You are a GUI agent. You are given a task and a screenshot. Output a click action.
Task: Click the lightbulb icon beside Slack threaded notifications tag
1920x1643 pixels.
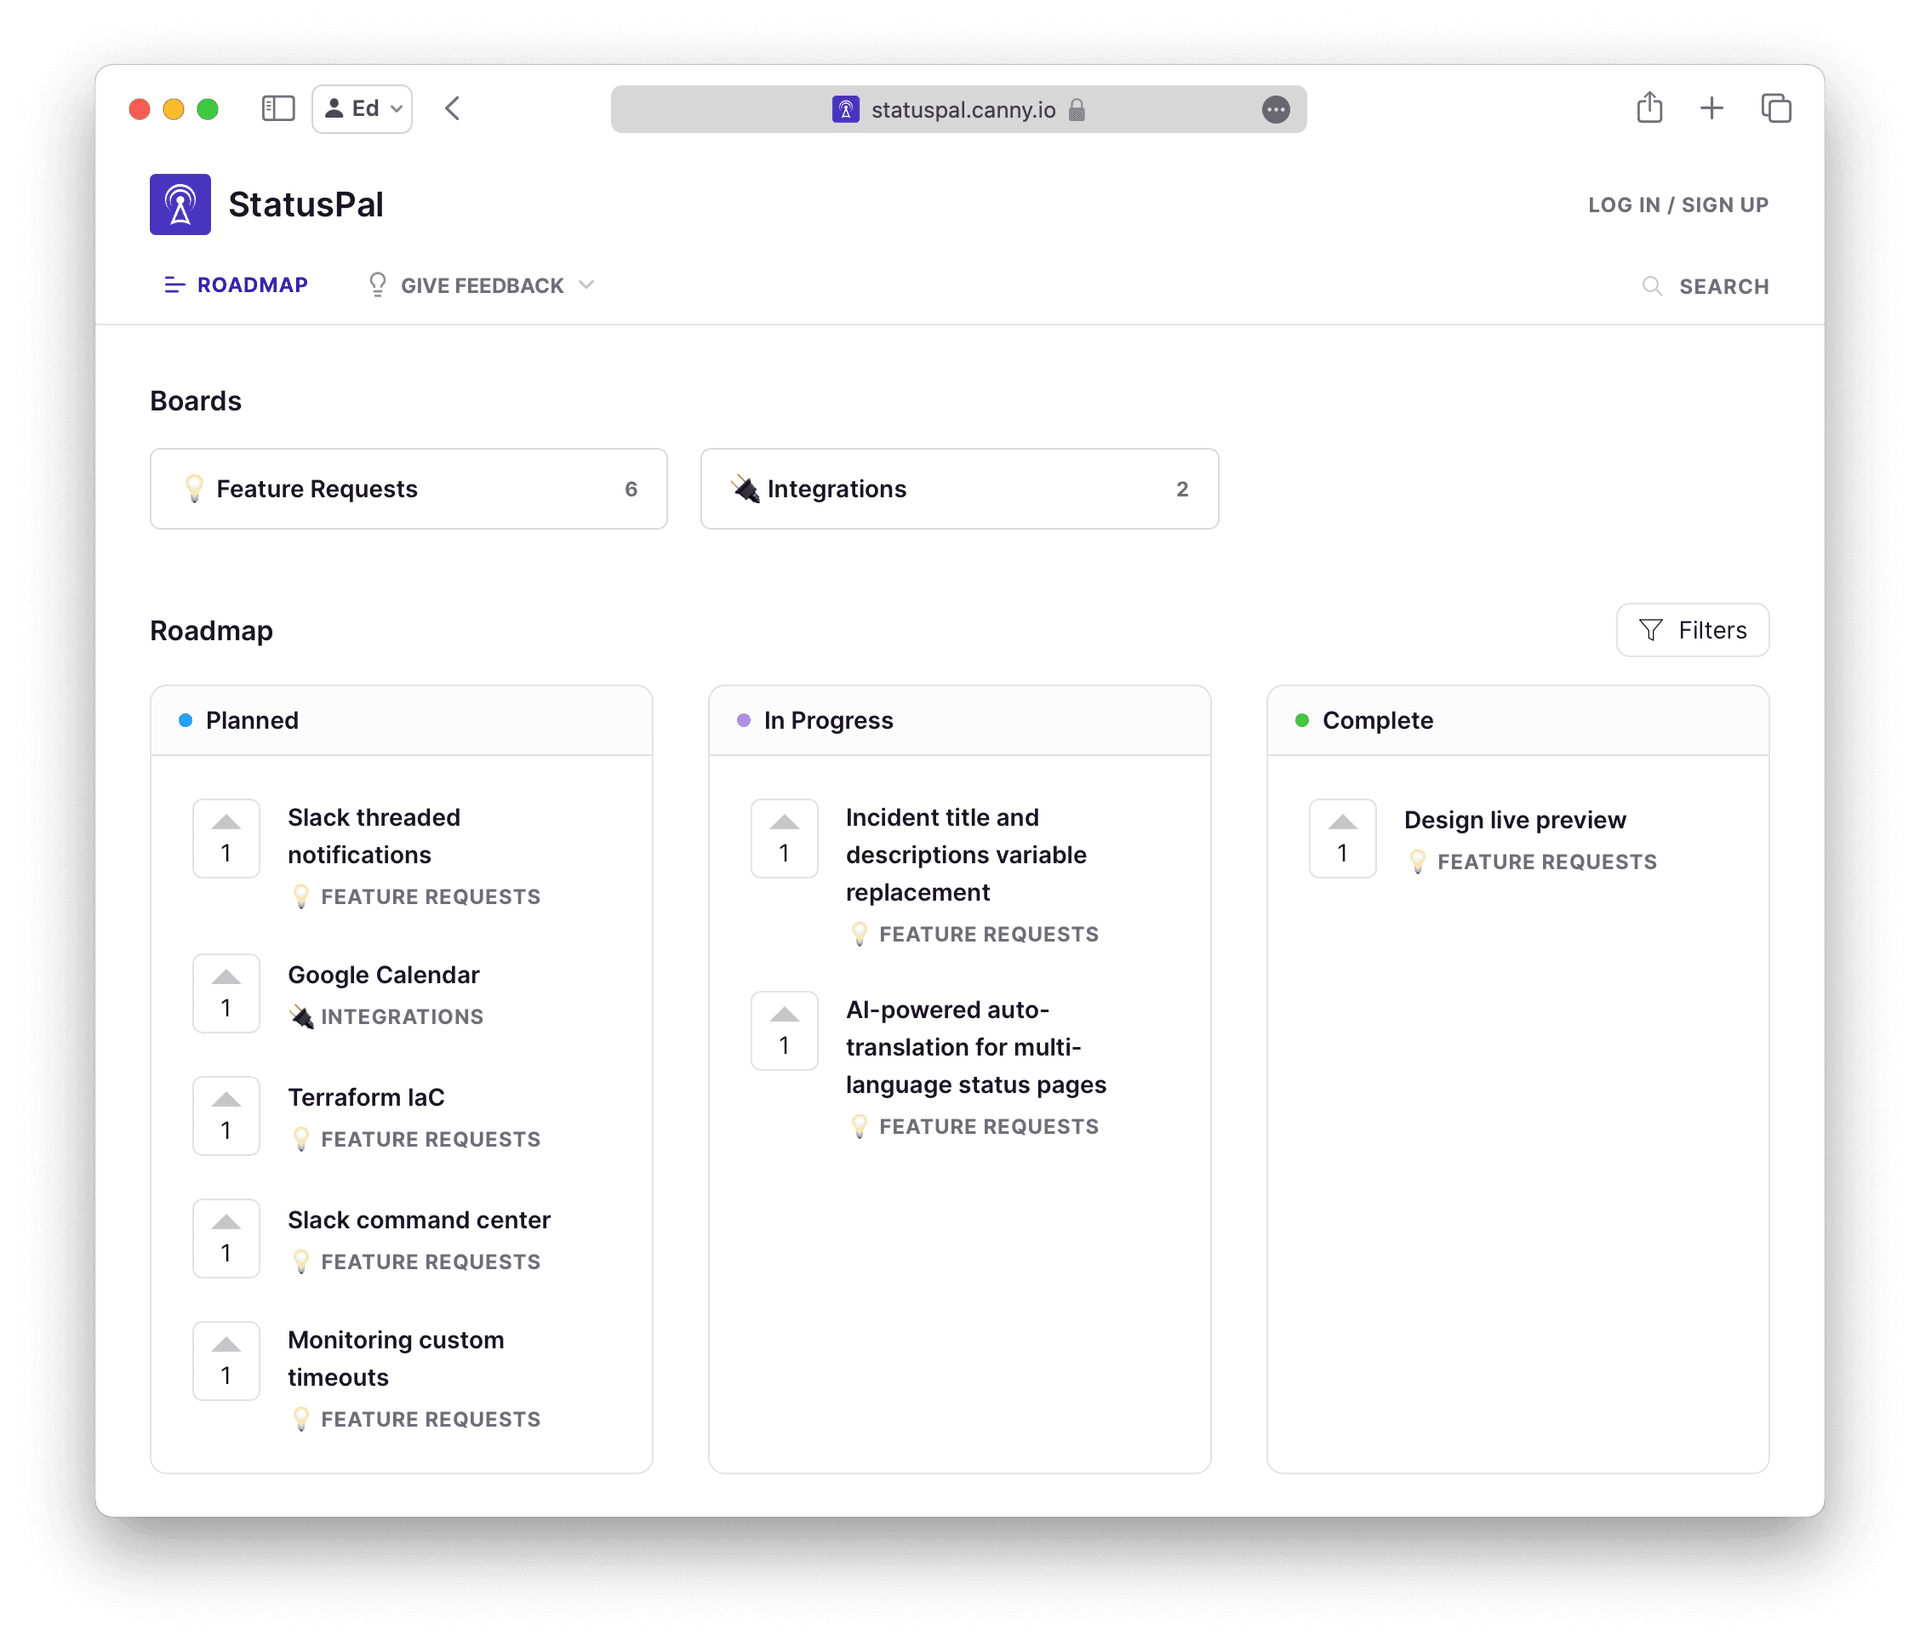(x=302, y=897)
